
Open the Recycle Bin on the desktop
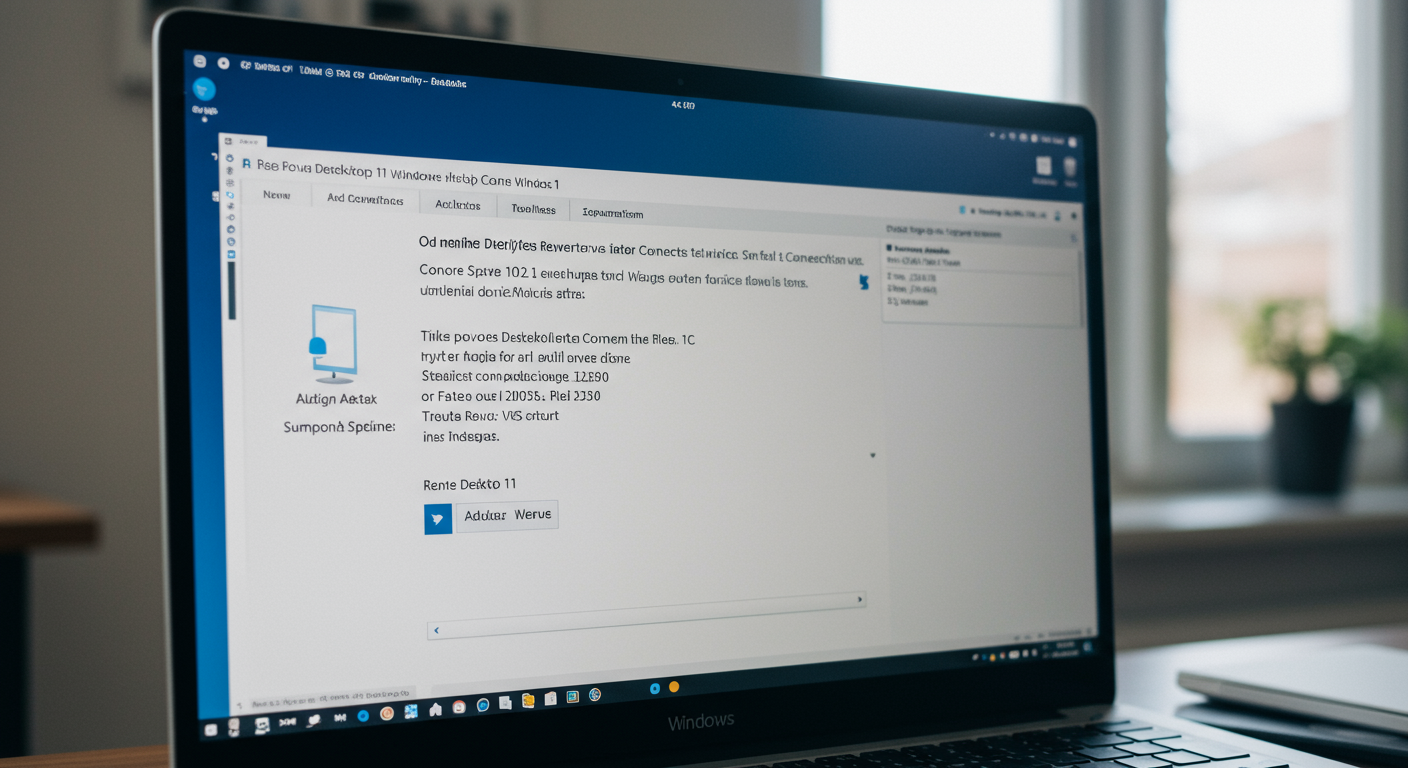(x=1070, y=168)
